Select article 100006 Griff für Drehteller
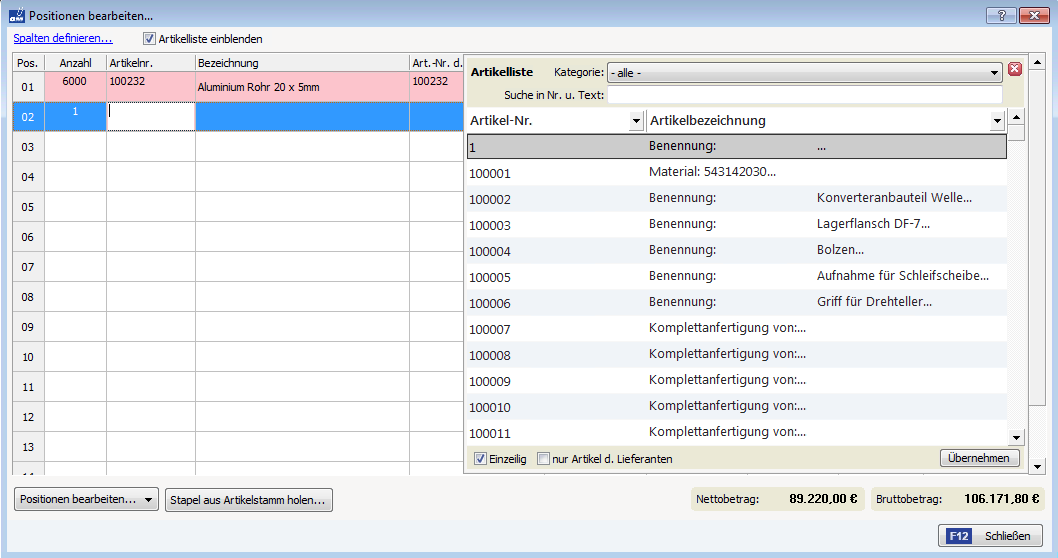Viewport: 1058px width, 558px height. tap(737, 302)
